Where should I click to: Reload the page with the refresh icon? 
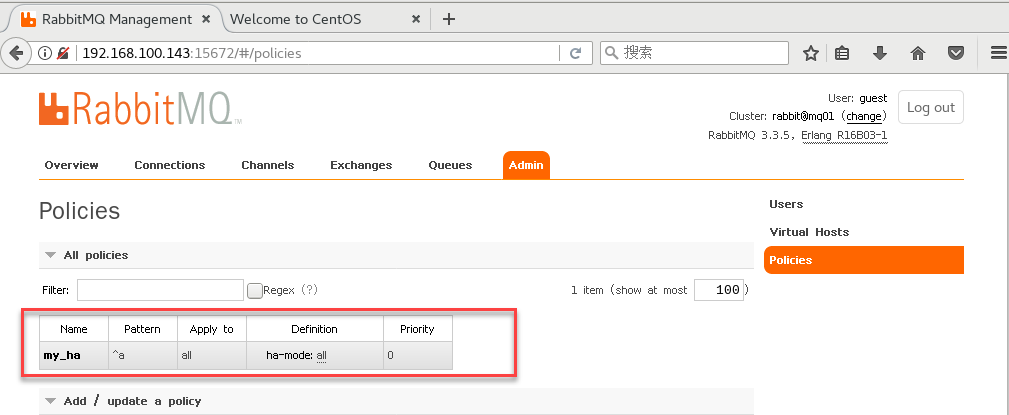pos(576,53)
